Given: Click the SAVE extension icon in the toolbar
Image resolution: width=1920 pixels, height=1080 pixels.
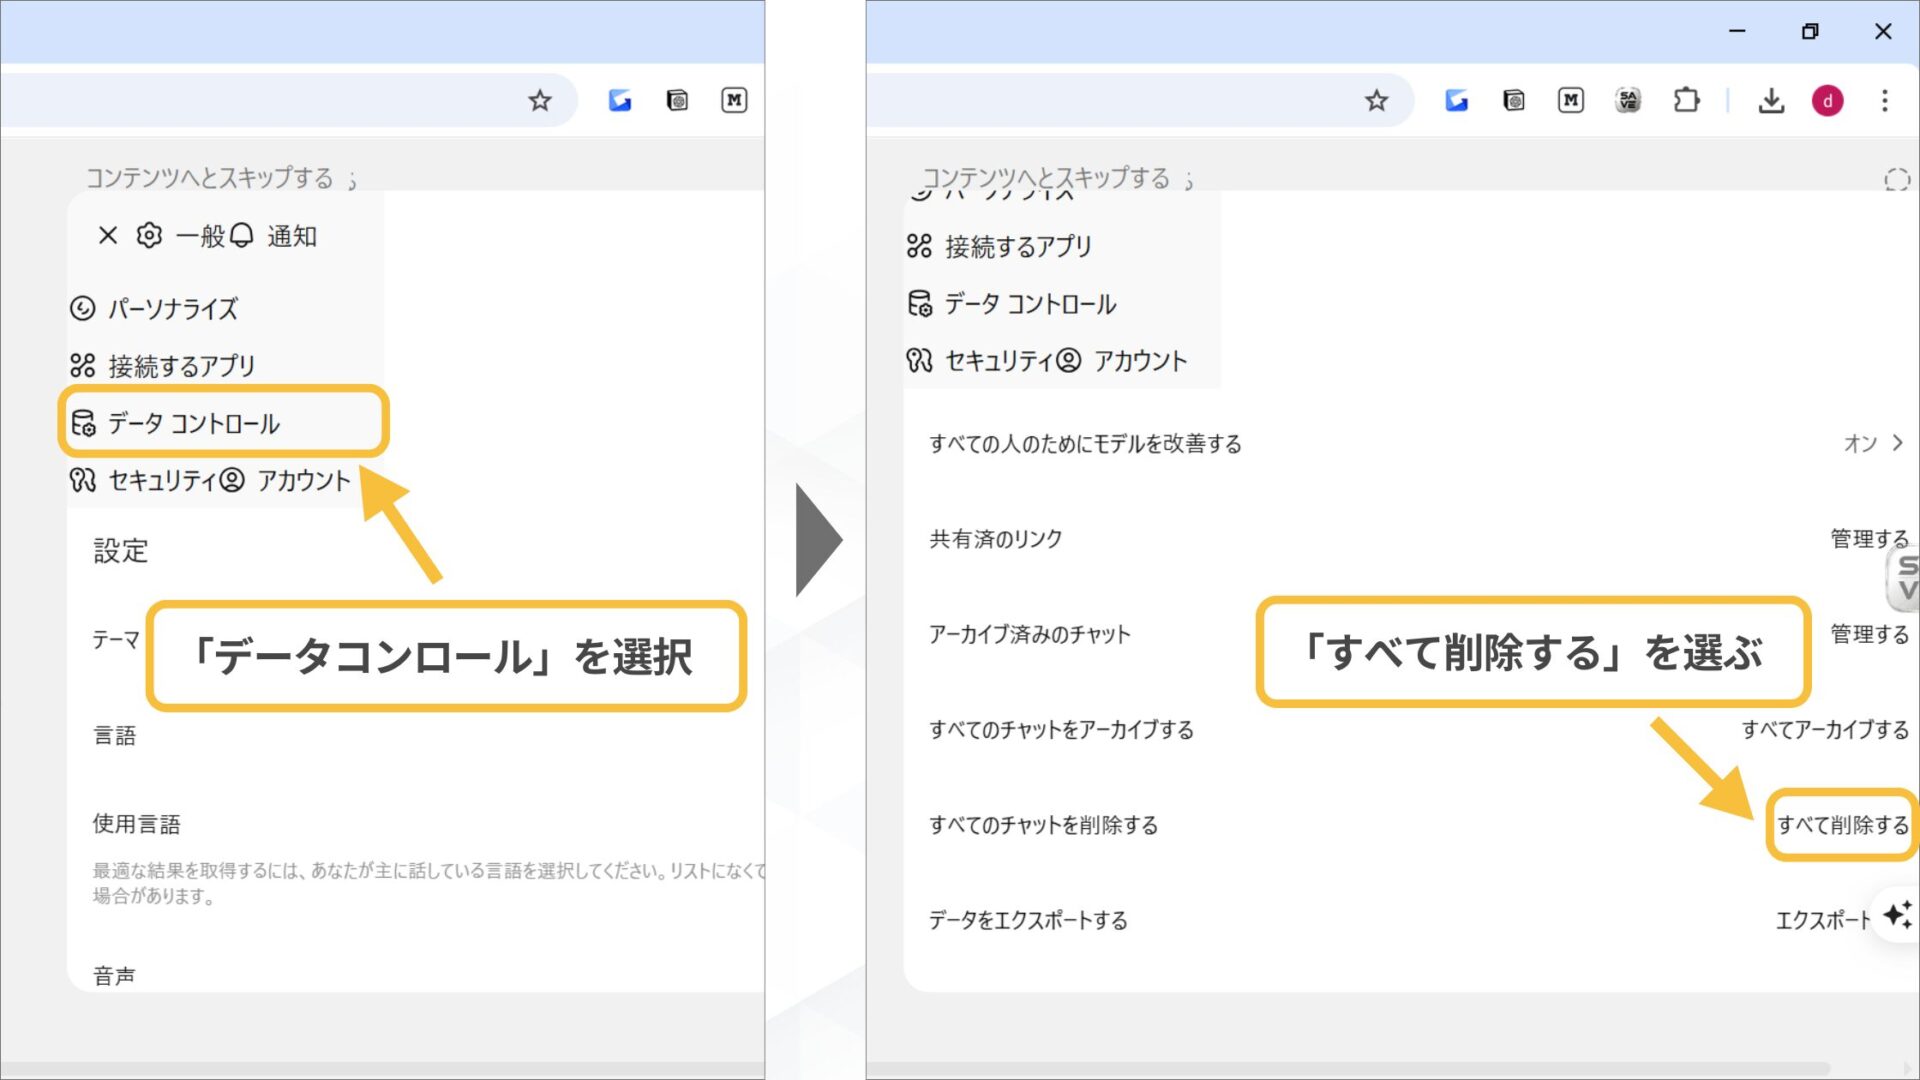Looking at the screenshot, I should [1627, 100].
